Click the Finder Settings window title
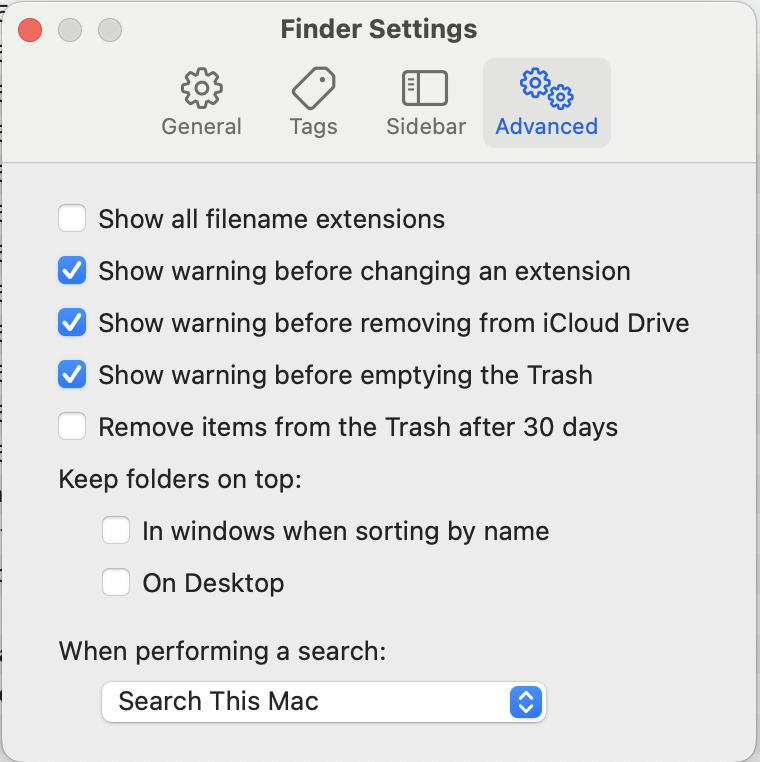This screenshot has width=760, height=762. click(379, 29)
